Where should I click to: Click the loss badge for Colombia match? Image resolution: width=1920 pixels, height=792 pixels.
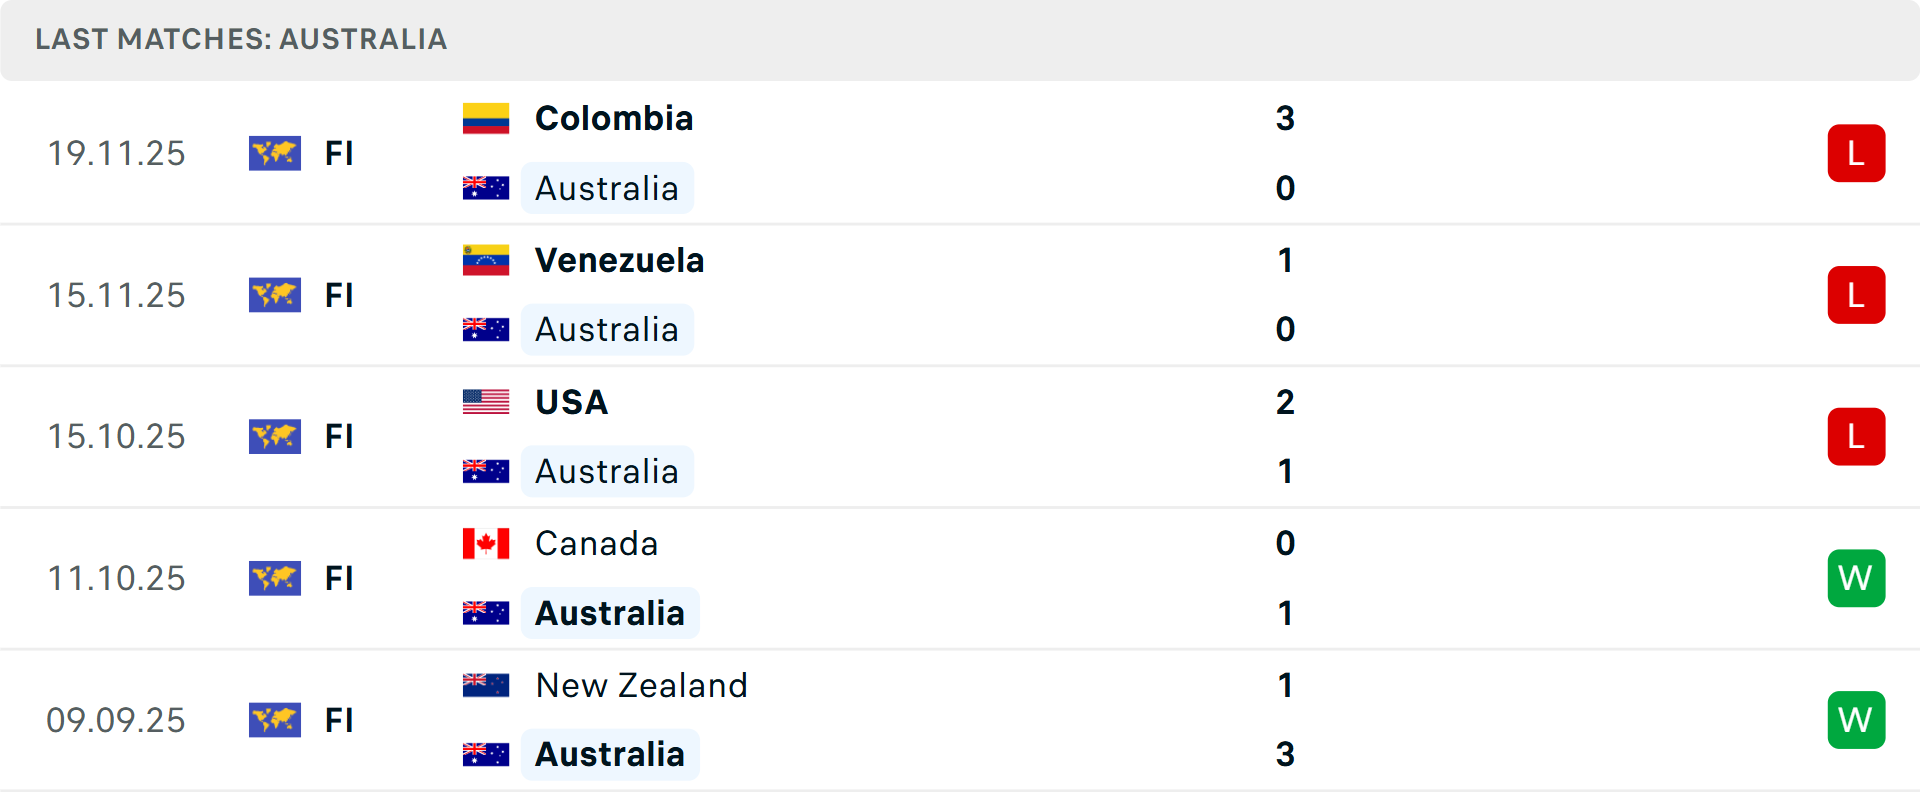pyautogui.click(x=1856, y=153)
